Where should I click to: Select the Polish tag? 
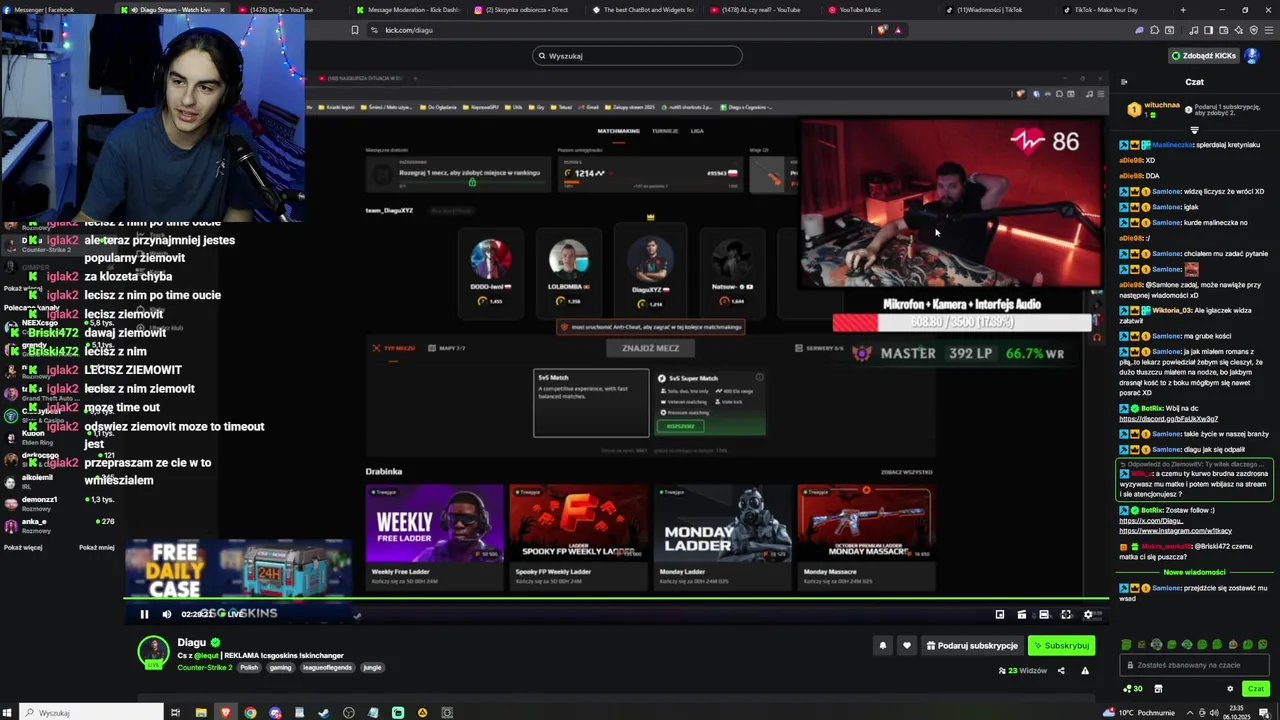point(249,667)
